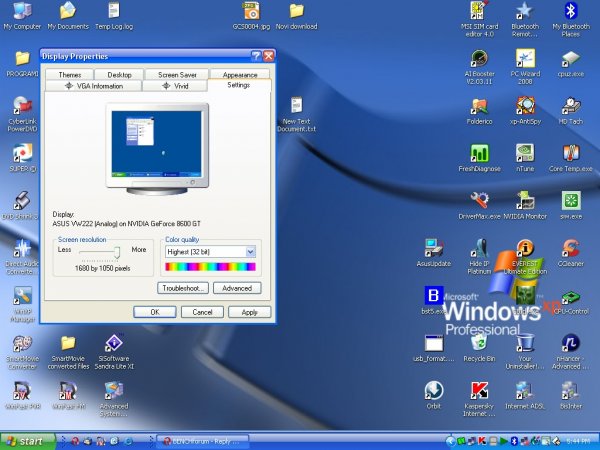Open the Recycle Bin
Image resolution: width=600 pixels, height=450 pixels.
click(x=479, y=348)
